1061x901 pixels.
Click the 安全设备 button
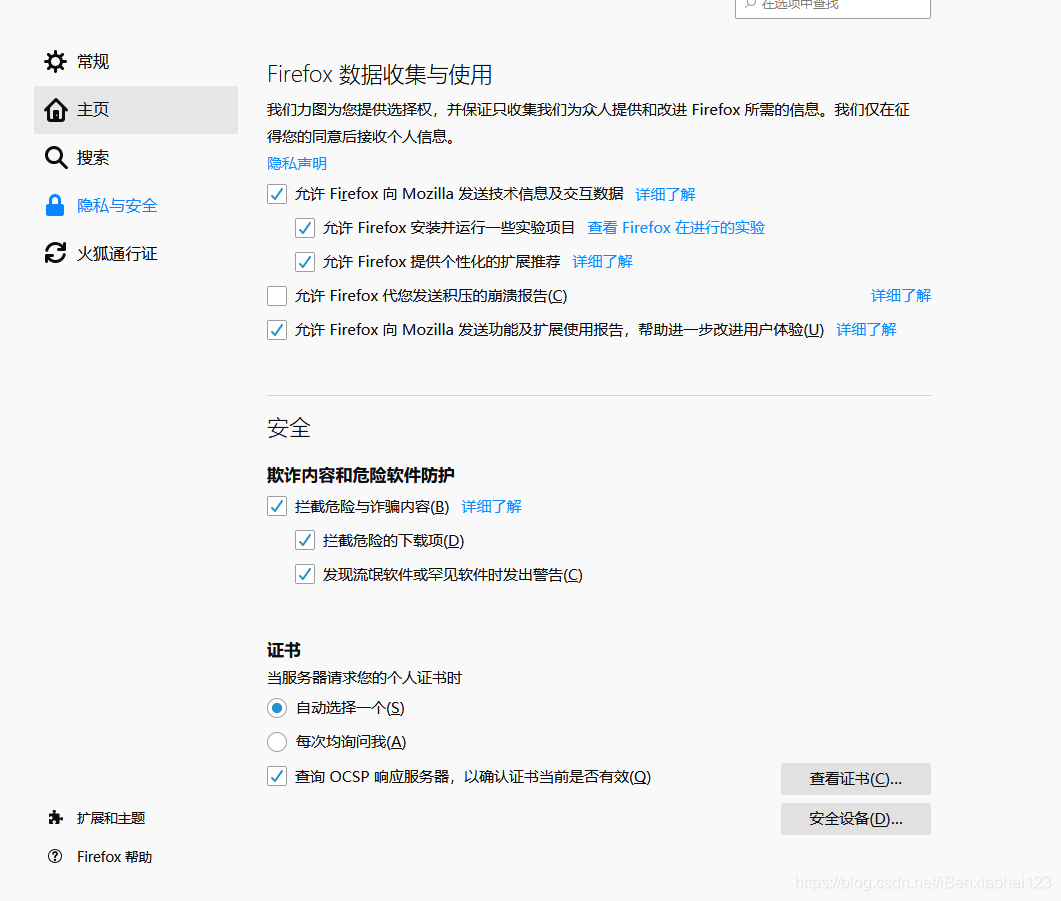click(856, 819)
